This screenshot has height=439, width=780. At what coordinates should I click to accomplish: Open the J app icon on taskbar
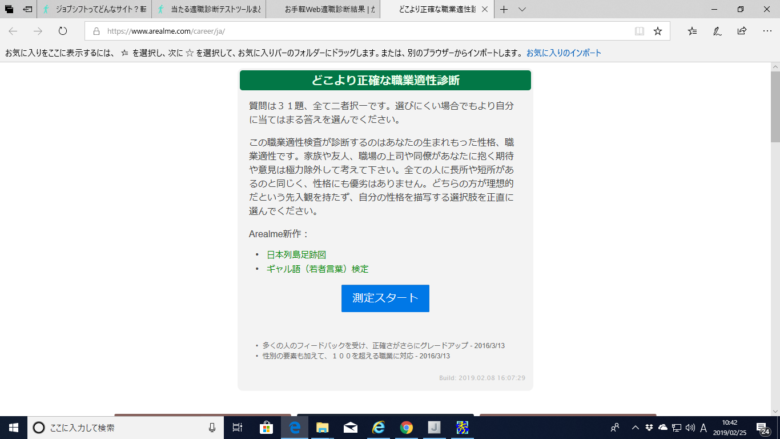(x=434, y=428)
